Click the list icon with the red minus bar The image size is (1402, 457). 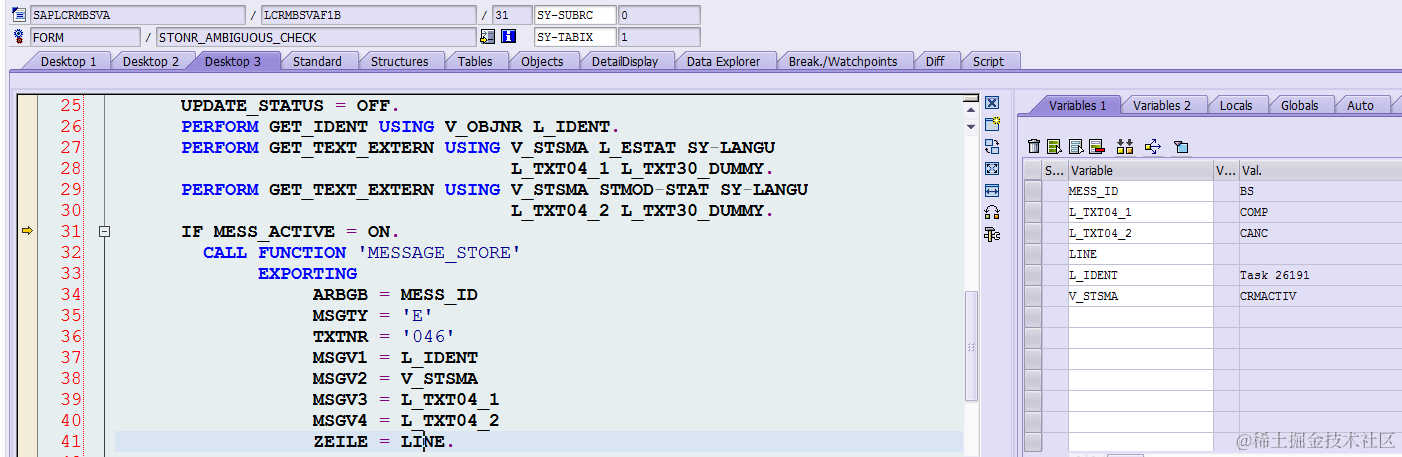[1096, 147]
